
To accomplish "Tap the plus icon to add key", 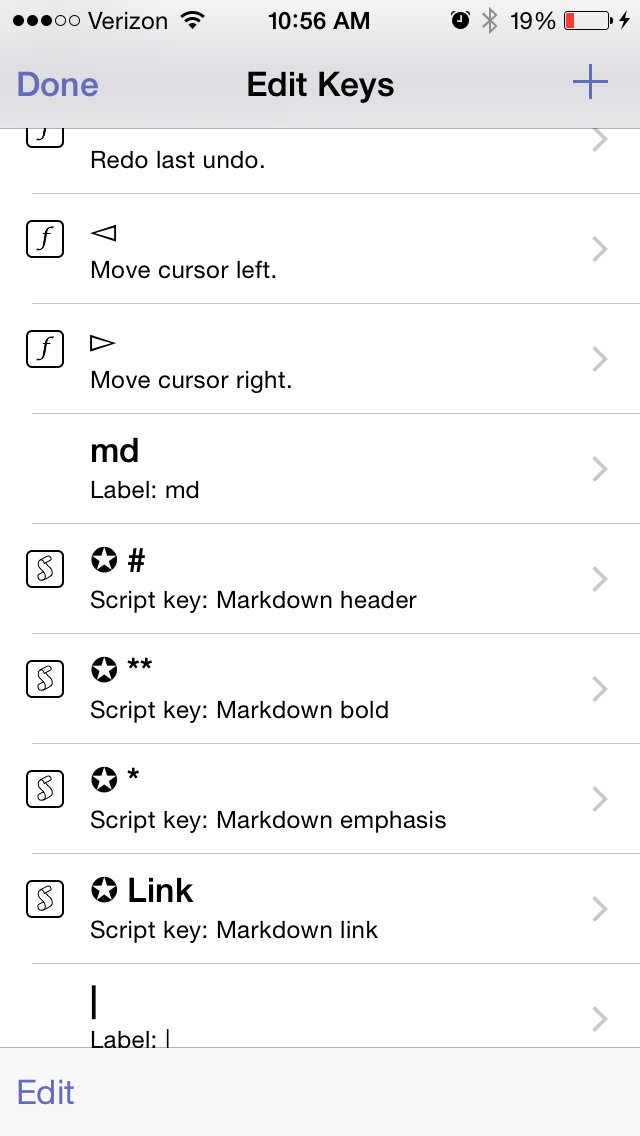I will coord(590,83).
